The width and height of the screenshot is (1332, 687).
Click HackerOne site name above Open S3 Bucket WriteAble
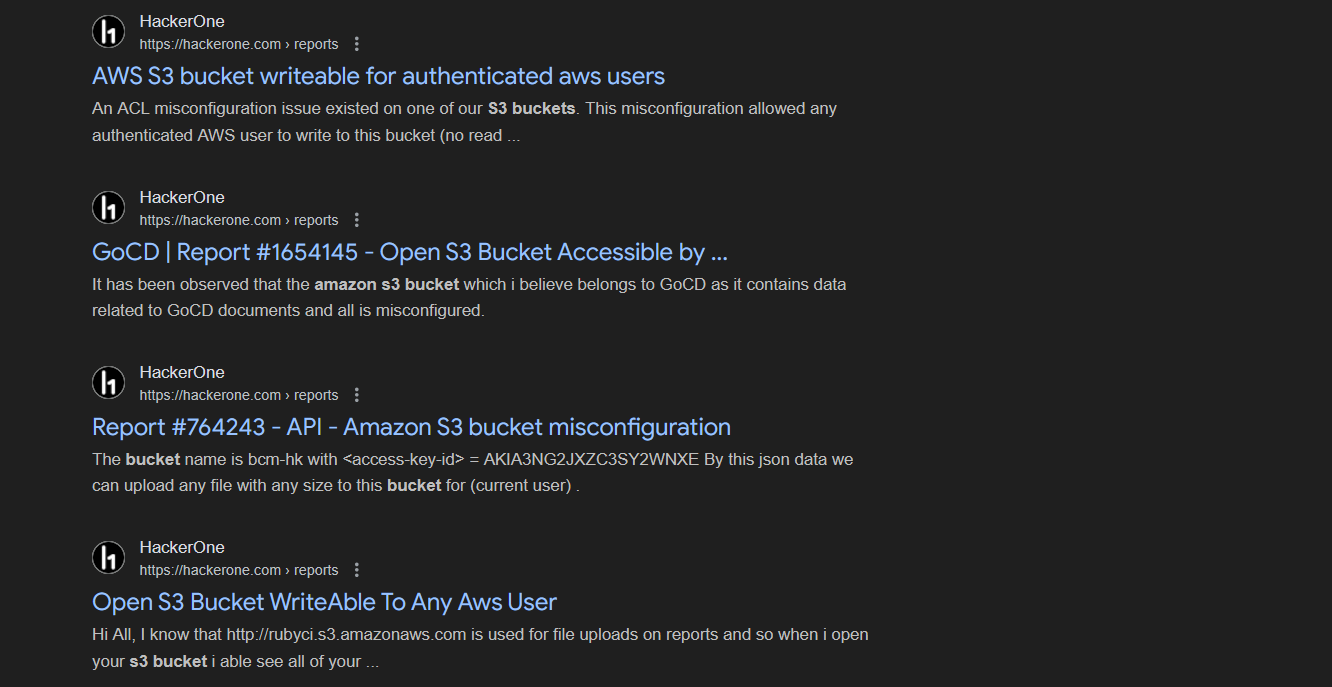pos(182,547)
